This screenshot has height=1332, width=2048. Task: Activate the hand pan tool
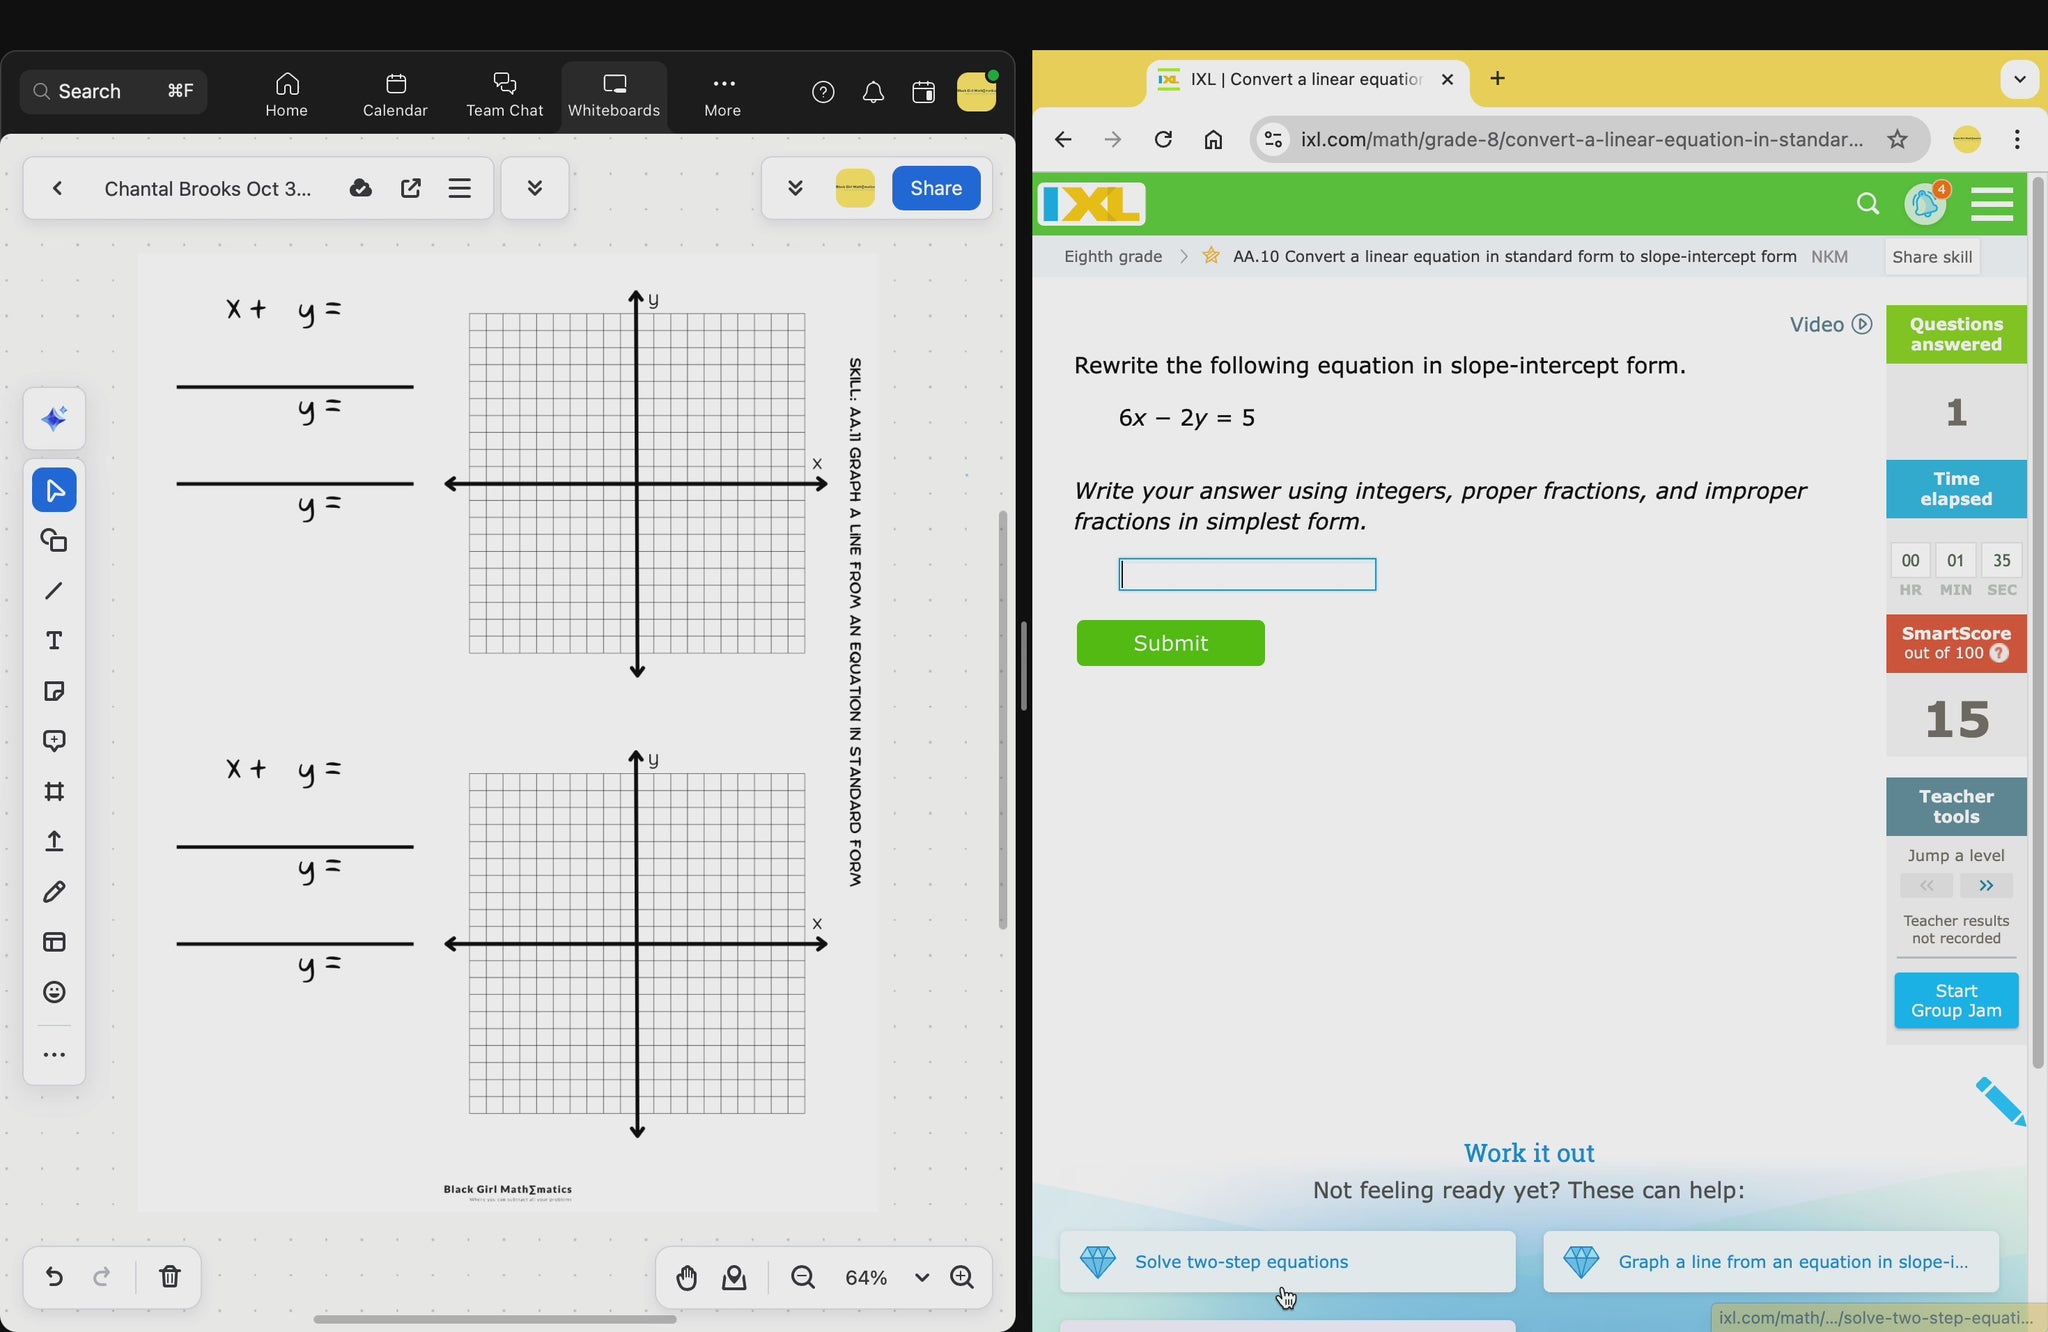pos(686,1277)
